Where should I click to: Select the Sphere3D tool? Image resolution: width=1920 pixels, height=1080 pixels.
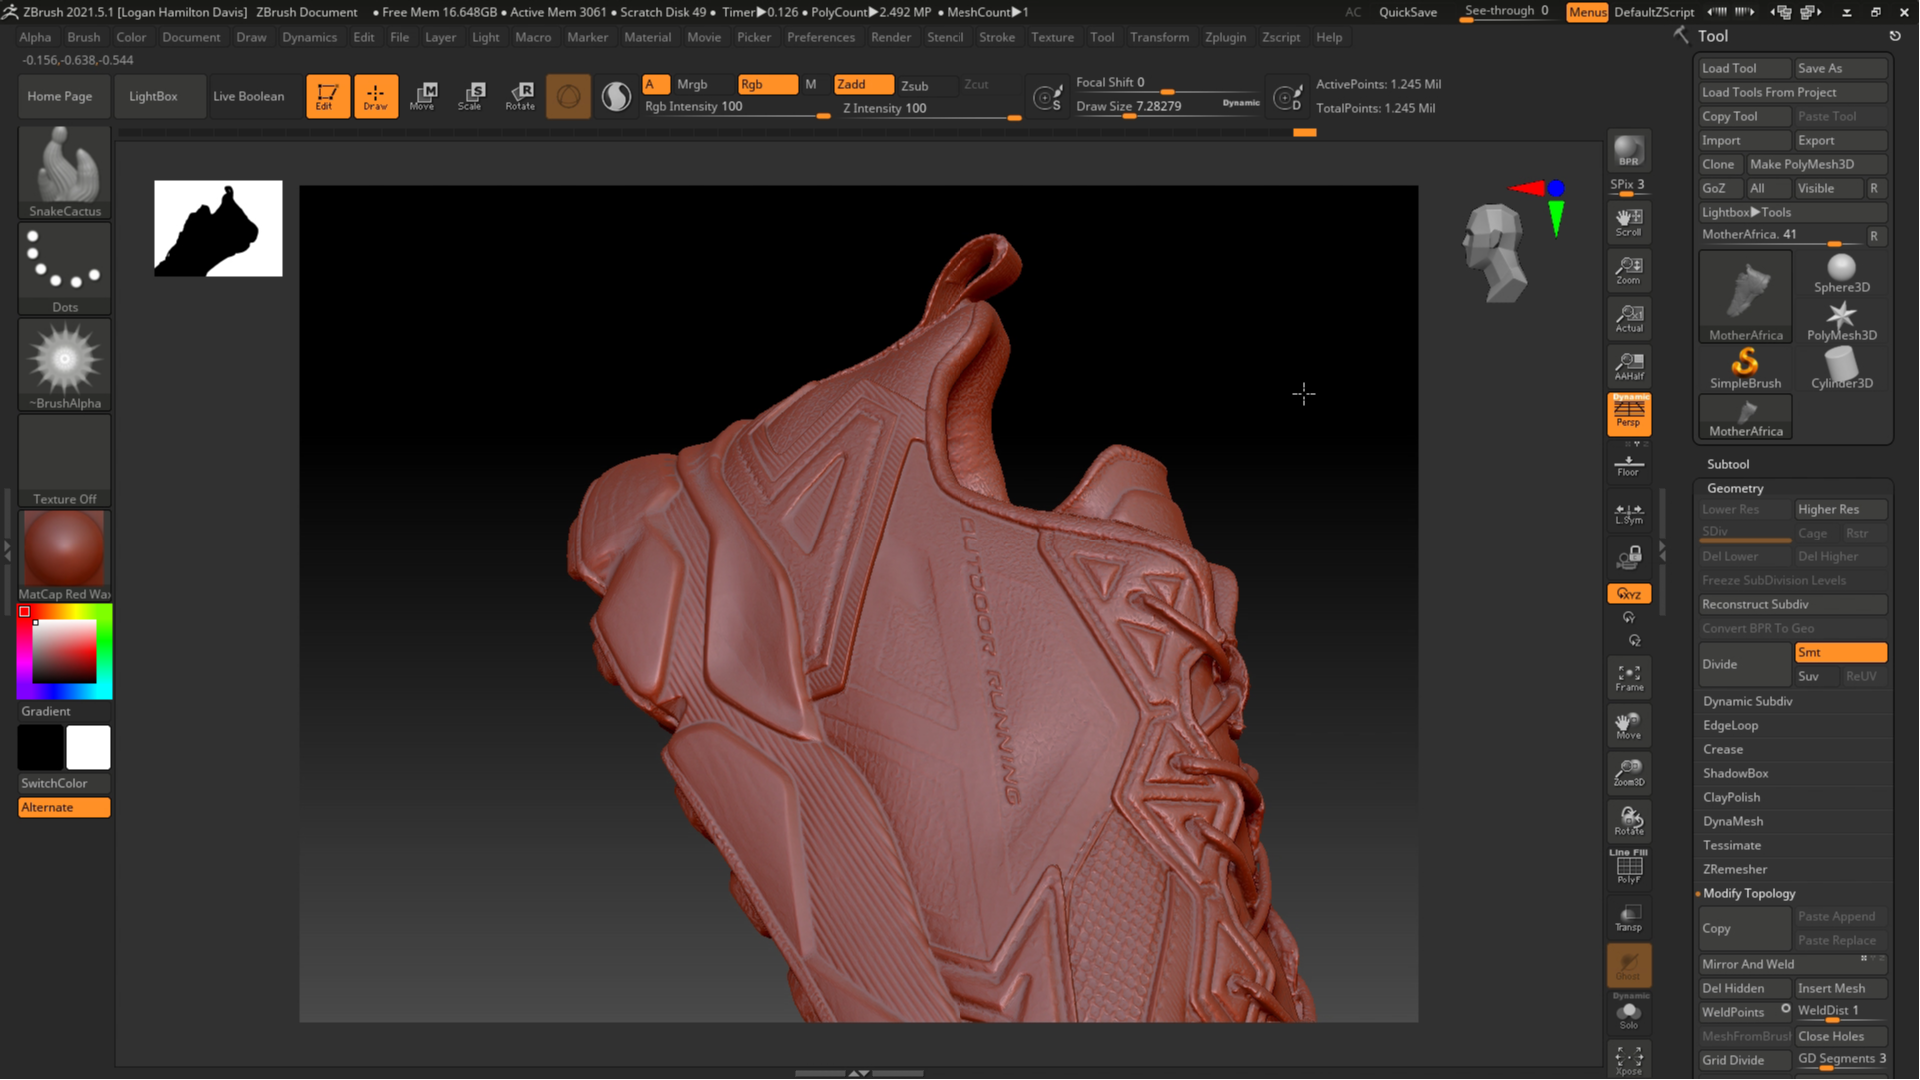pyautogui.click(x=1841, y=273)
